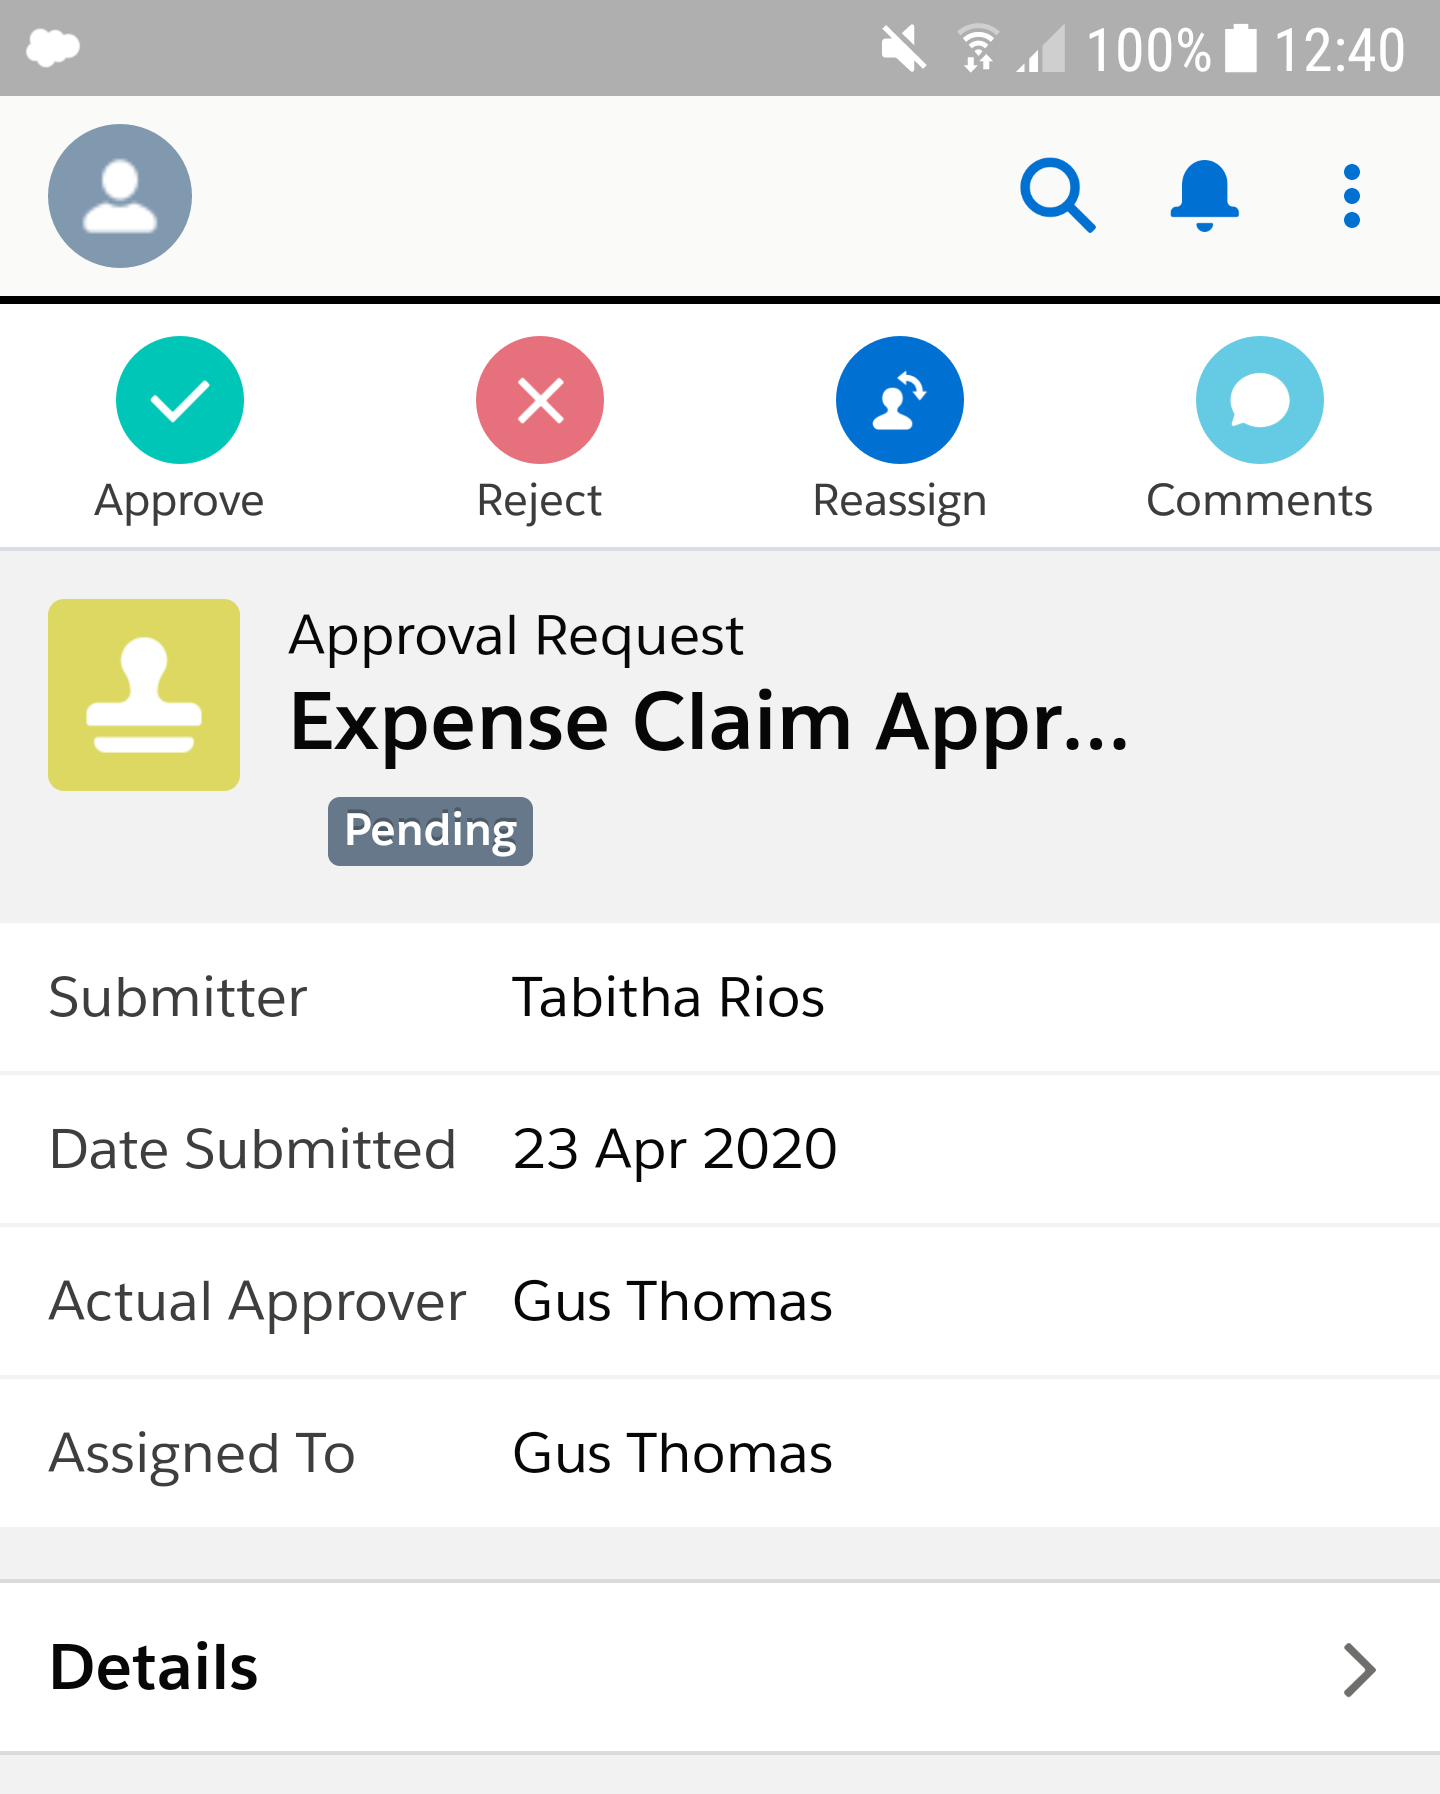Viewport: 1440px width, 1794px height.
Task: Tap the Assigned To row
Action: click(x=671, y=1453)
